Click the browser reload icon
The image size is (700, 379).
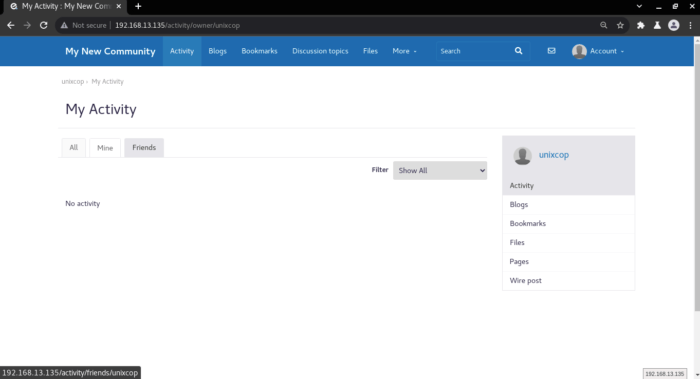tap(43, 25)
